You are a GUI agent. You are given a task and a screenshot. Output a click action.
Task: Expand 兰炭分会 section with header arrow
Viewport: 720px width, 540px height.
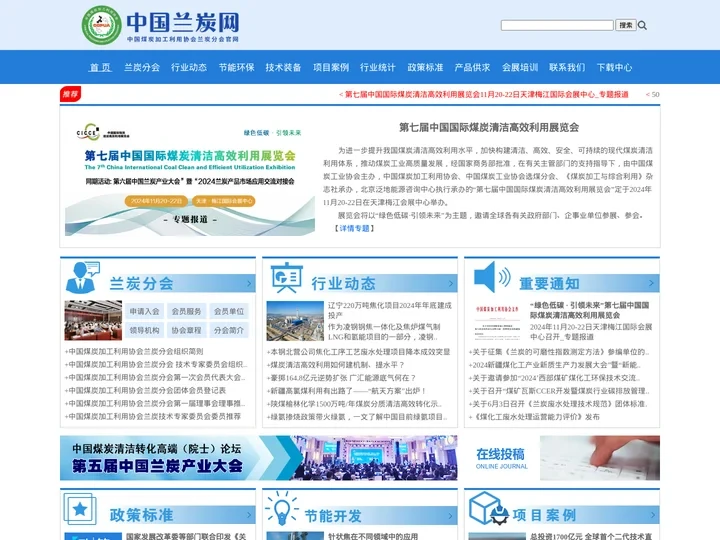point(249,283)
